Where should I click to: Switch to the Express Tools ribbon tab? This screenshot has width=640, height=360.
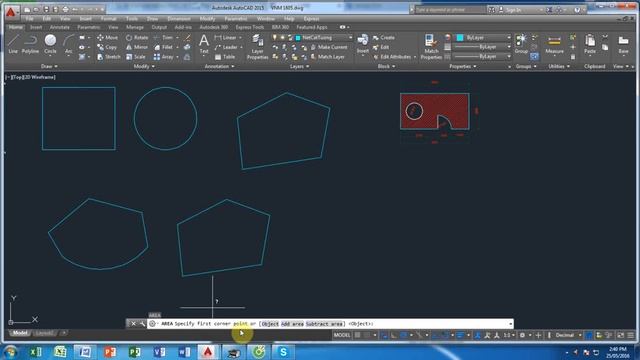point(249,27)
